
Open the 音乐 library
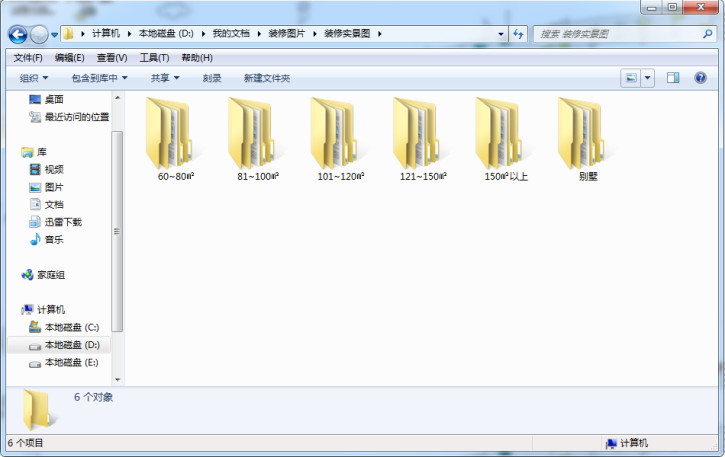[x=46, y=240]
